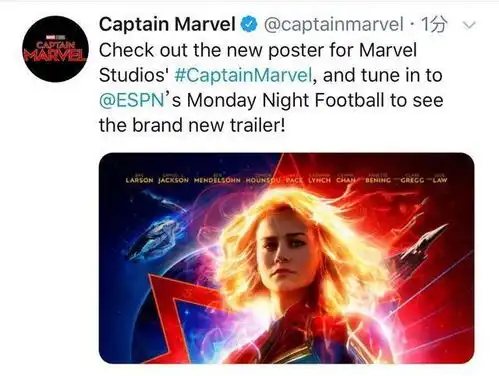Click the blue verified badge icon

(x=249, y=24)
